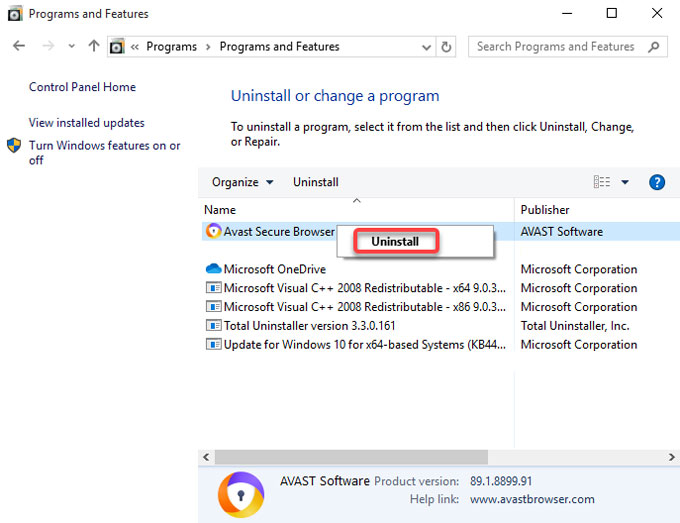The image size is (680, 523).
Task: Expand the address bar history chevron
Action: coord(426,47)
